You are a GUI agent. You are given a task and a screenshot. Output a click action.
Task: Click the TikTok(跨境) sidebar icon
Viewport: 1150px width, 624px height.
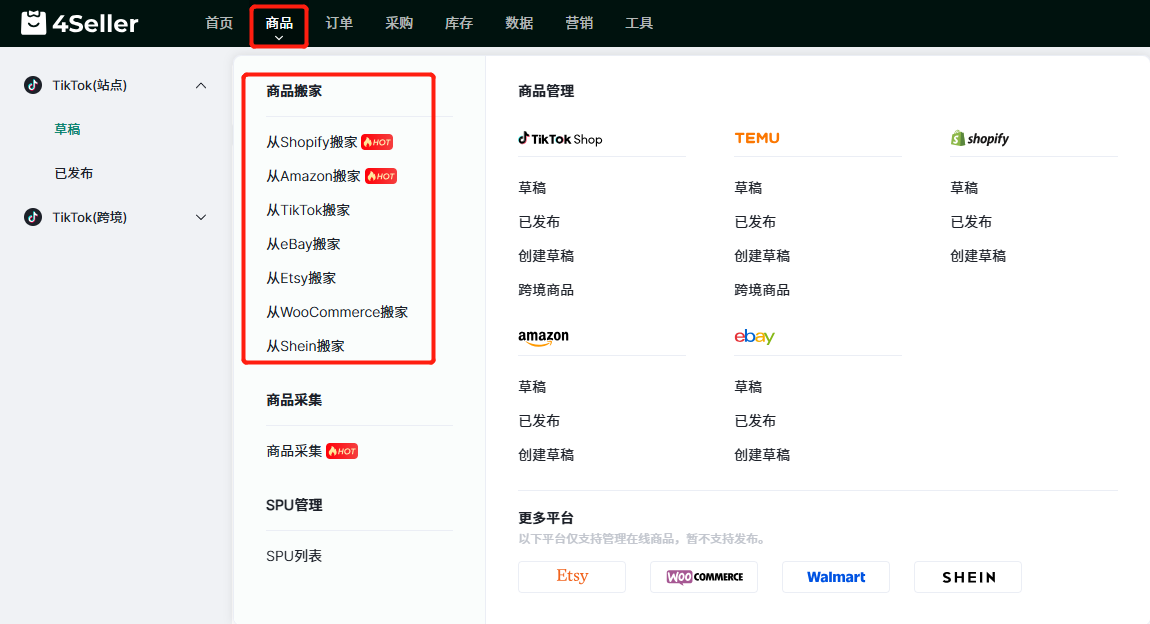(33, 217)
